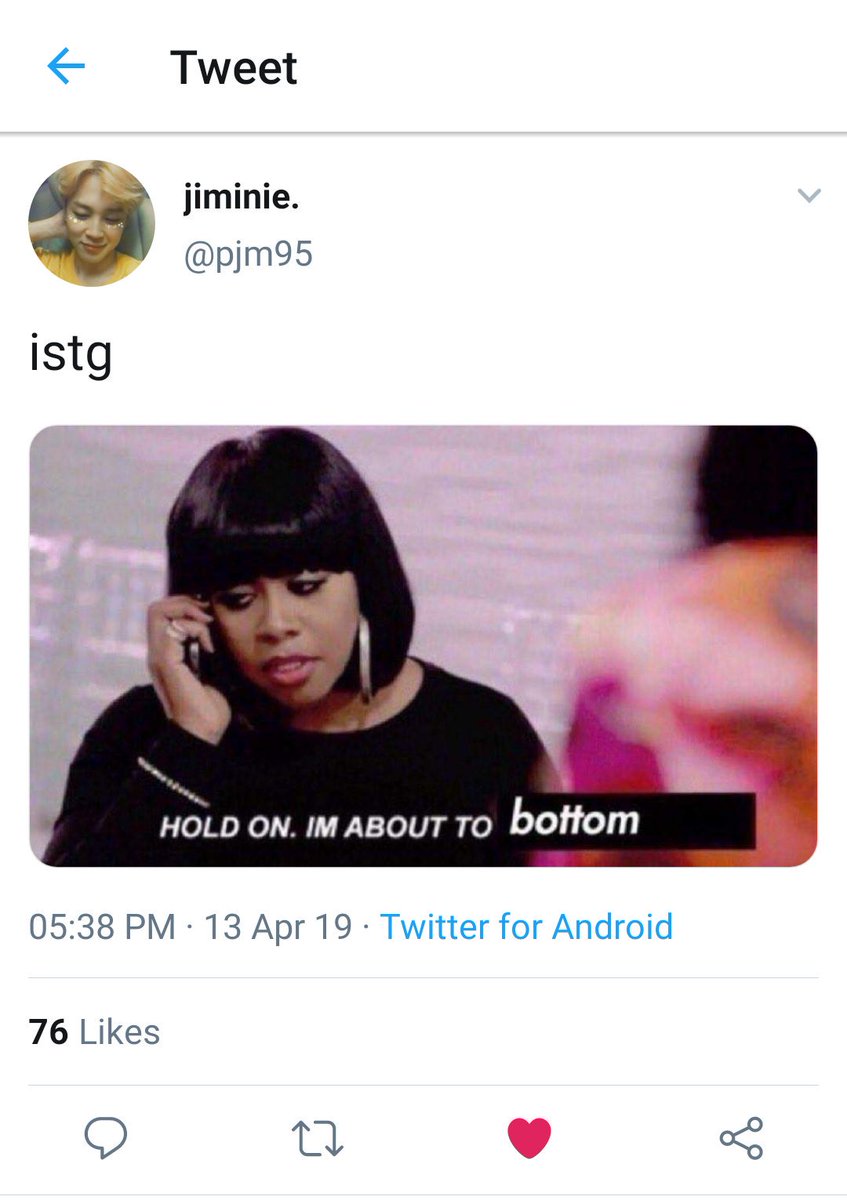The image size is (847, 1200).
Task: Open the attached meme image
Action: point(424,646)
